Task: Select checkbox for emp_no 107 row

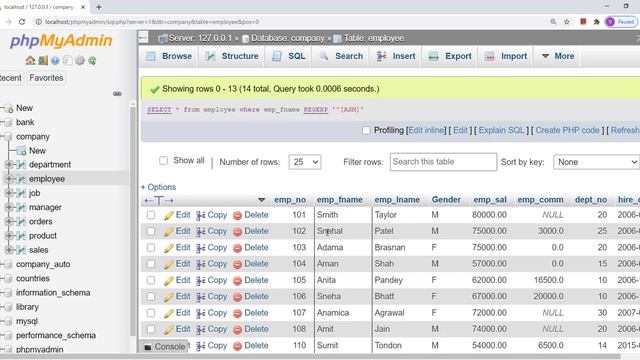Action: point(151,313)
